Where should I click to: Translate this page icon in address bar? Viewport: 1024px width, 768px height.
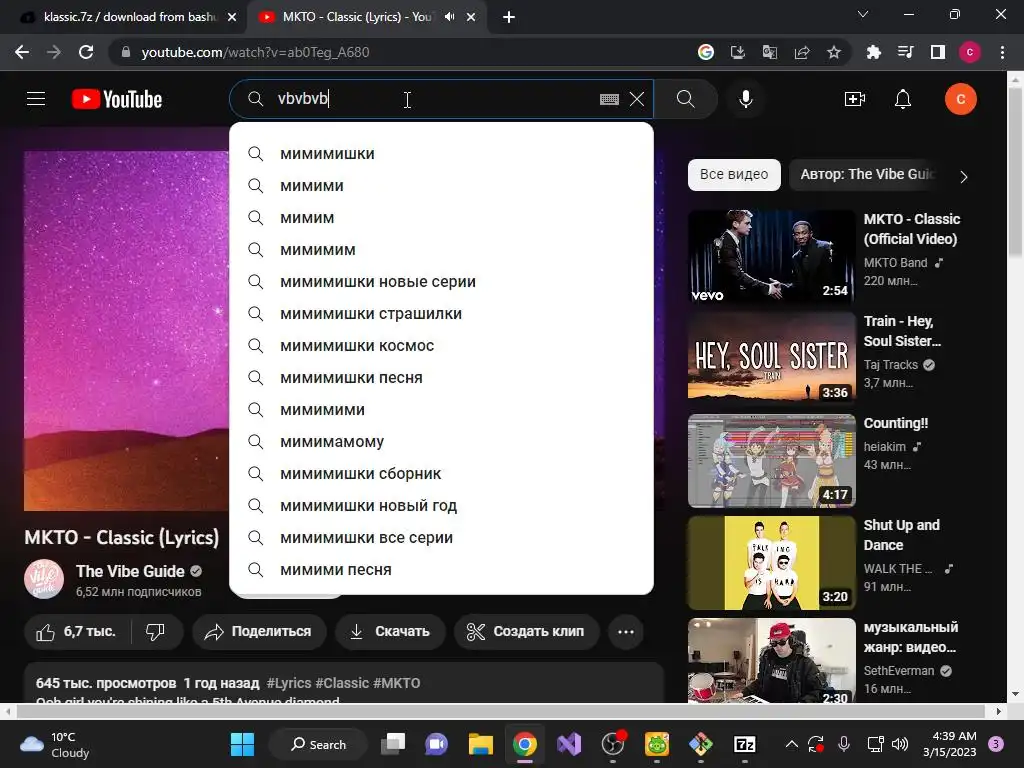click(770, 52)
